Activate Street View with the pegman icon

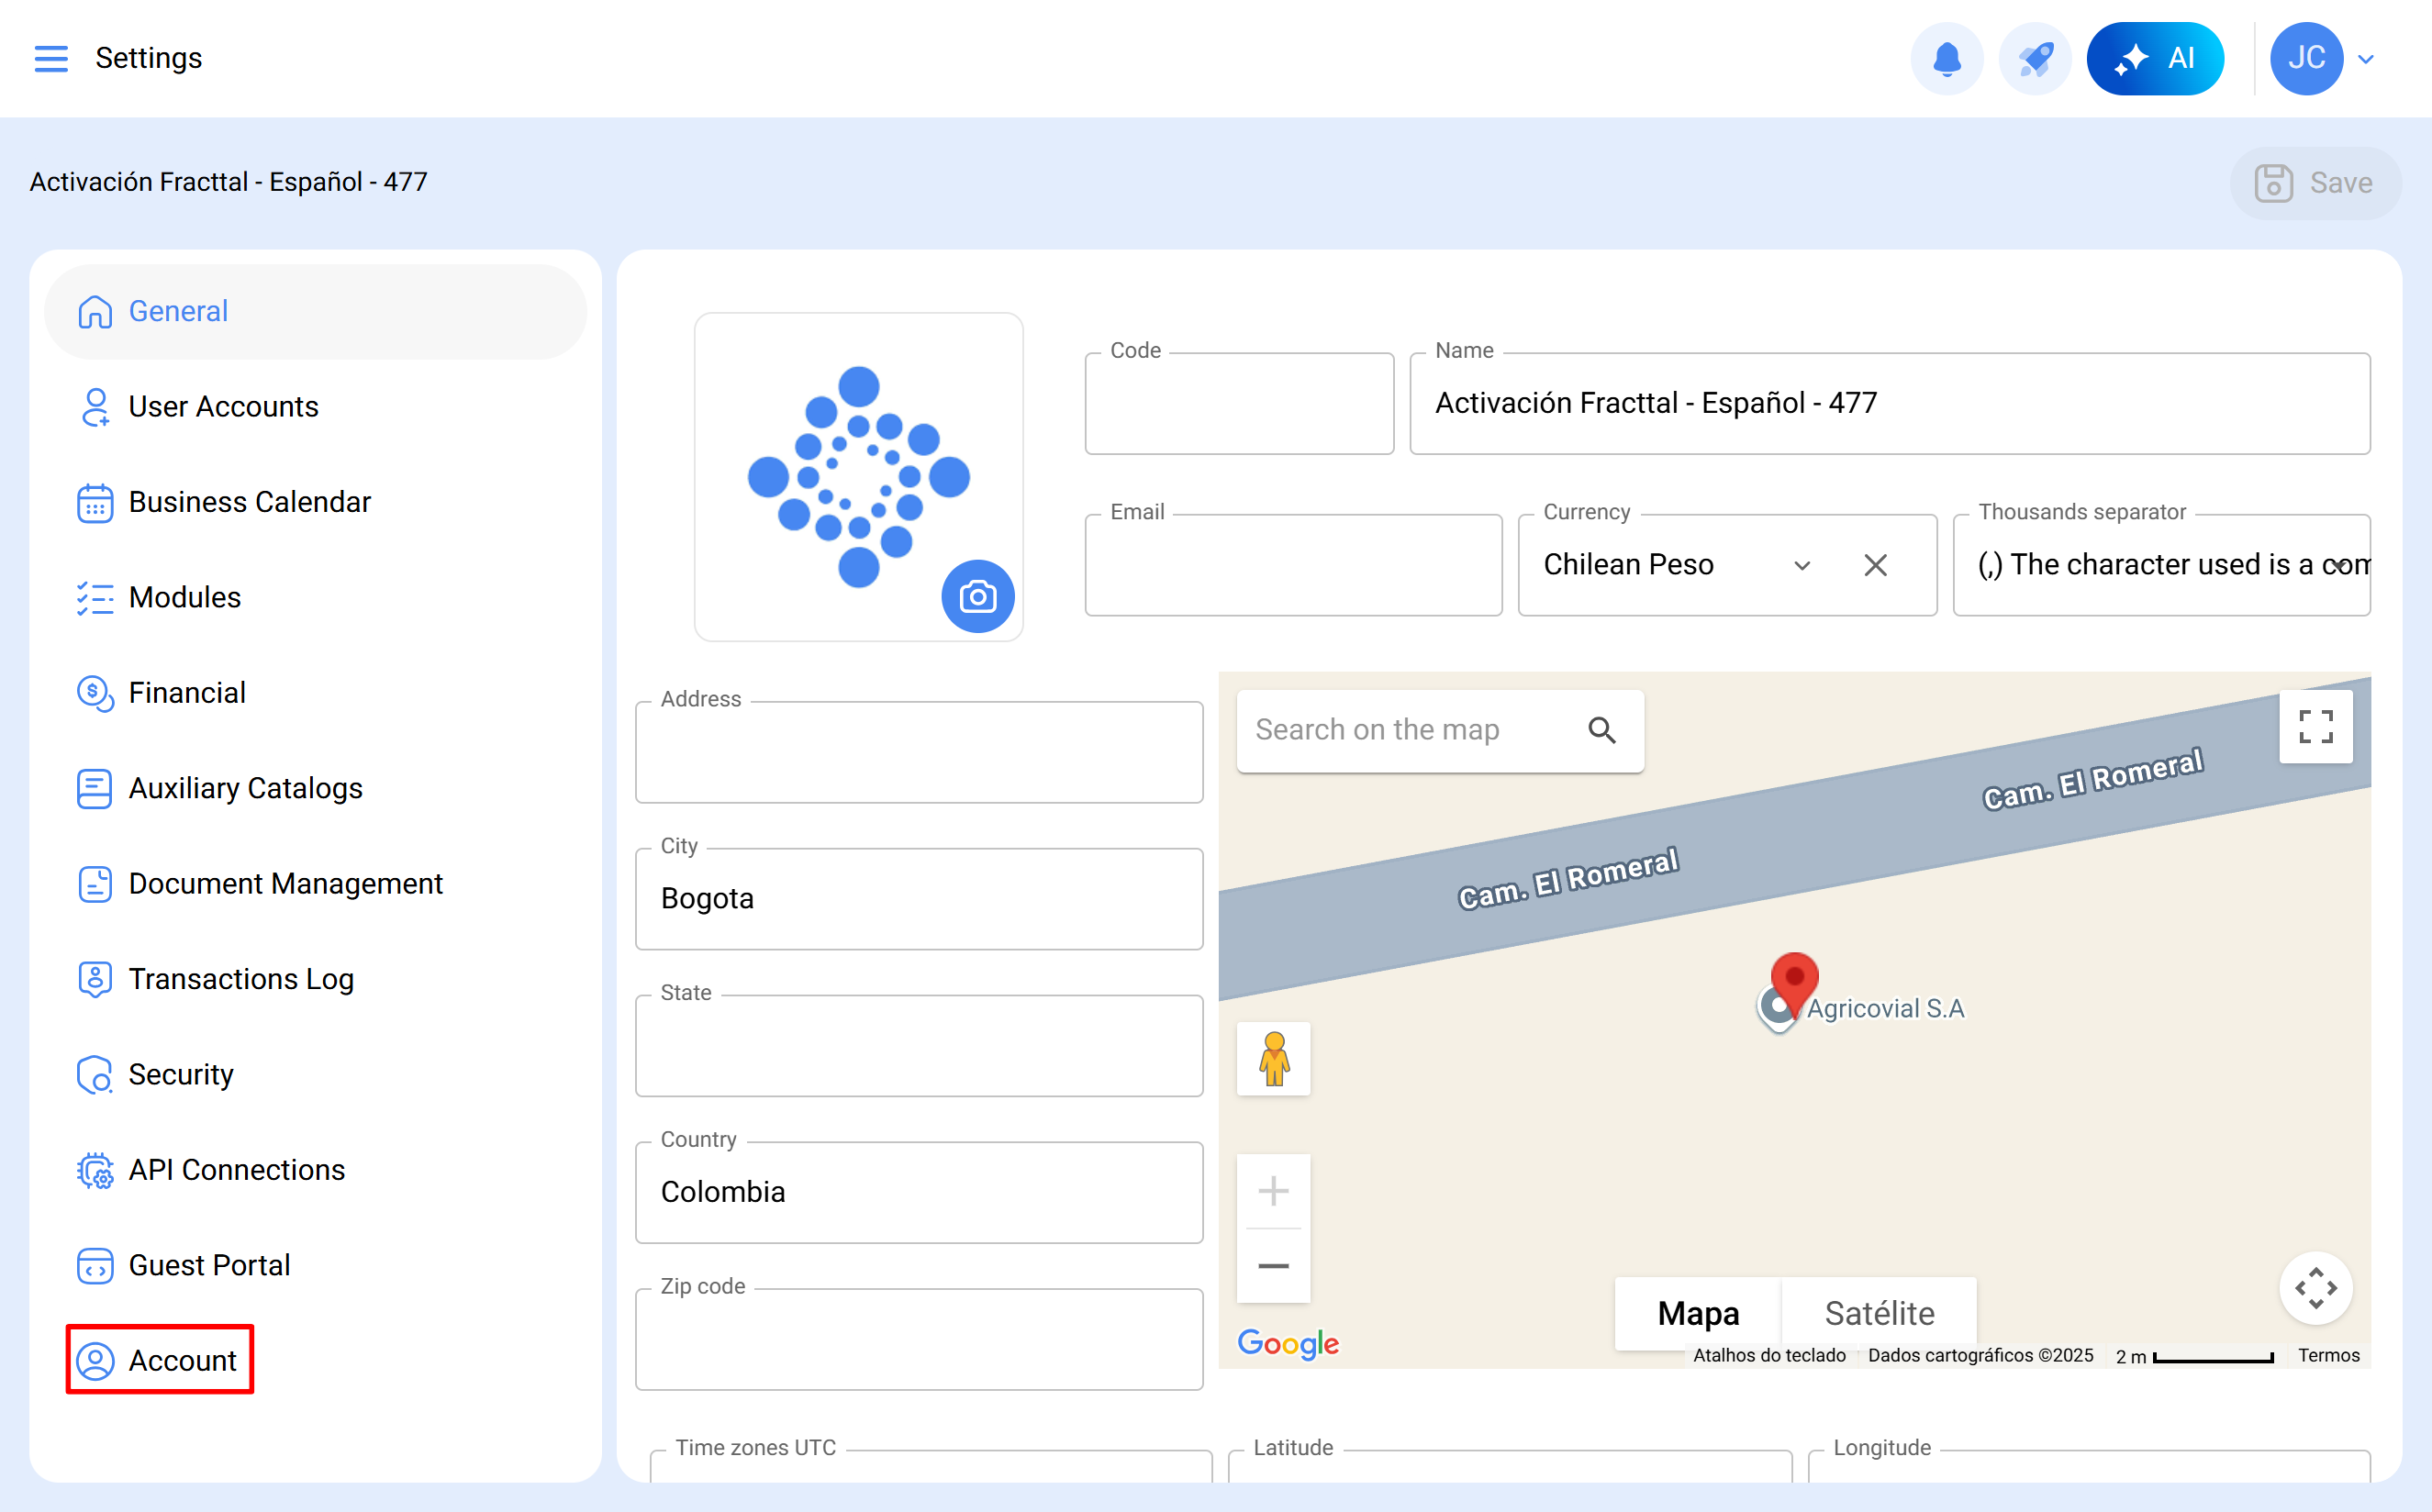point(1273,1059)
